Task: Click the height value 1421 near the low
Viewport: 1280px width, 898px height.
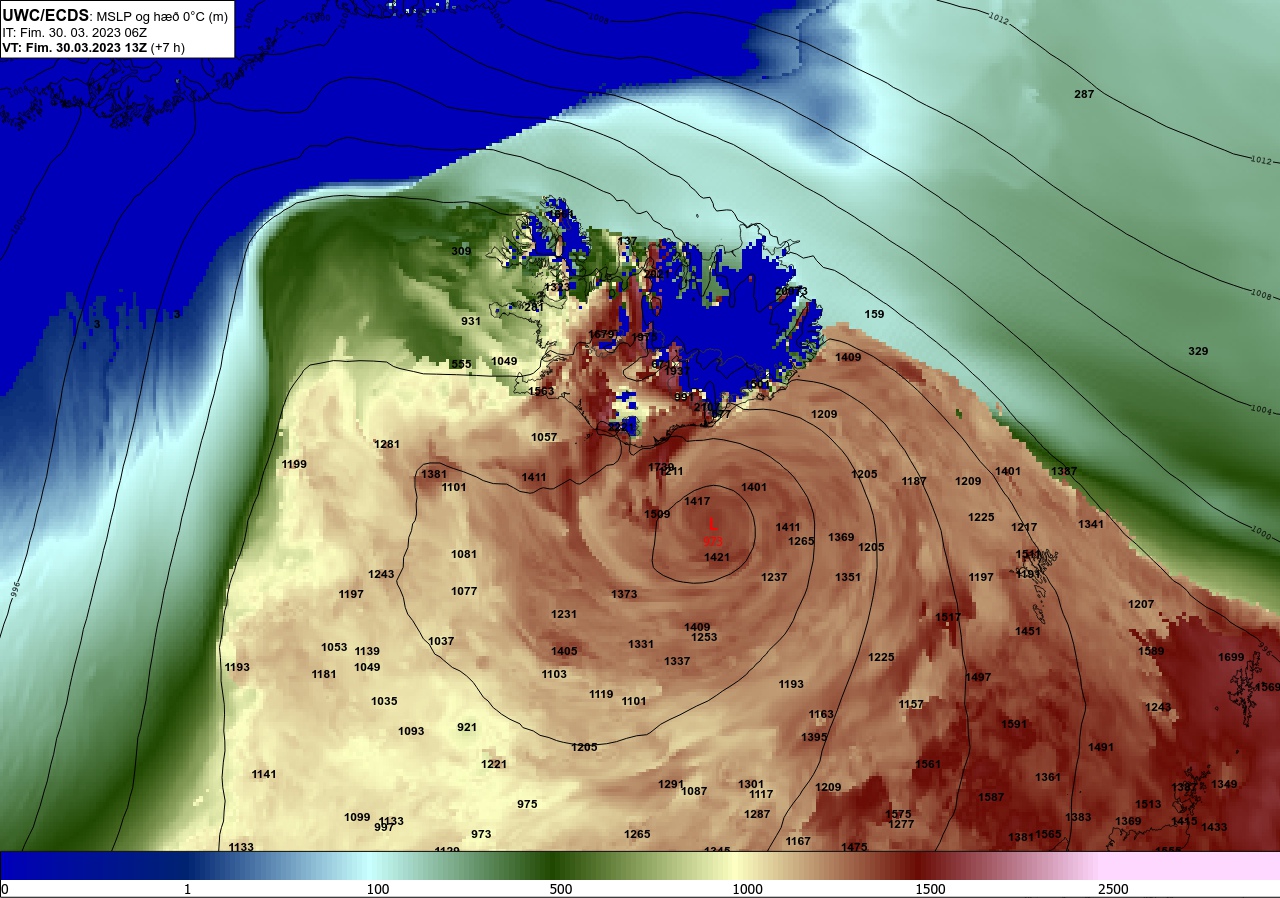Action: tap(717, 557)
